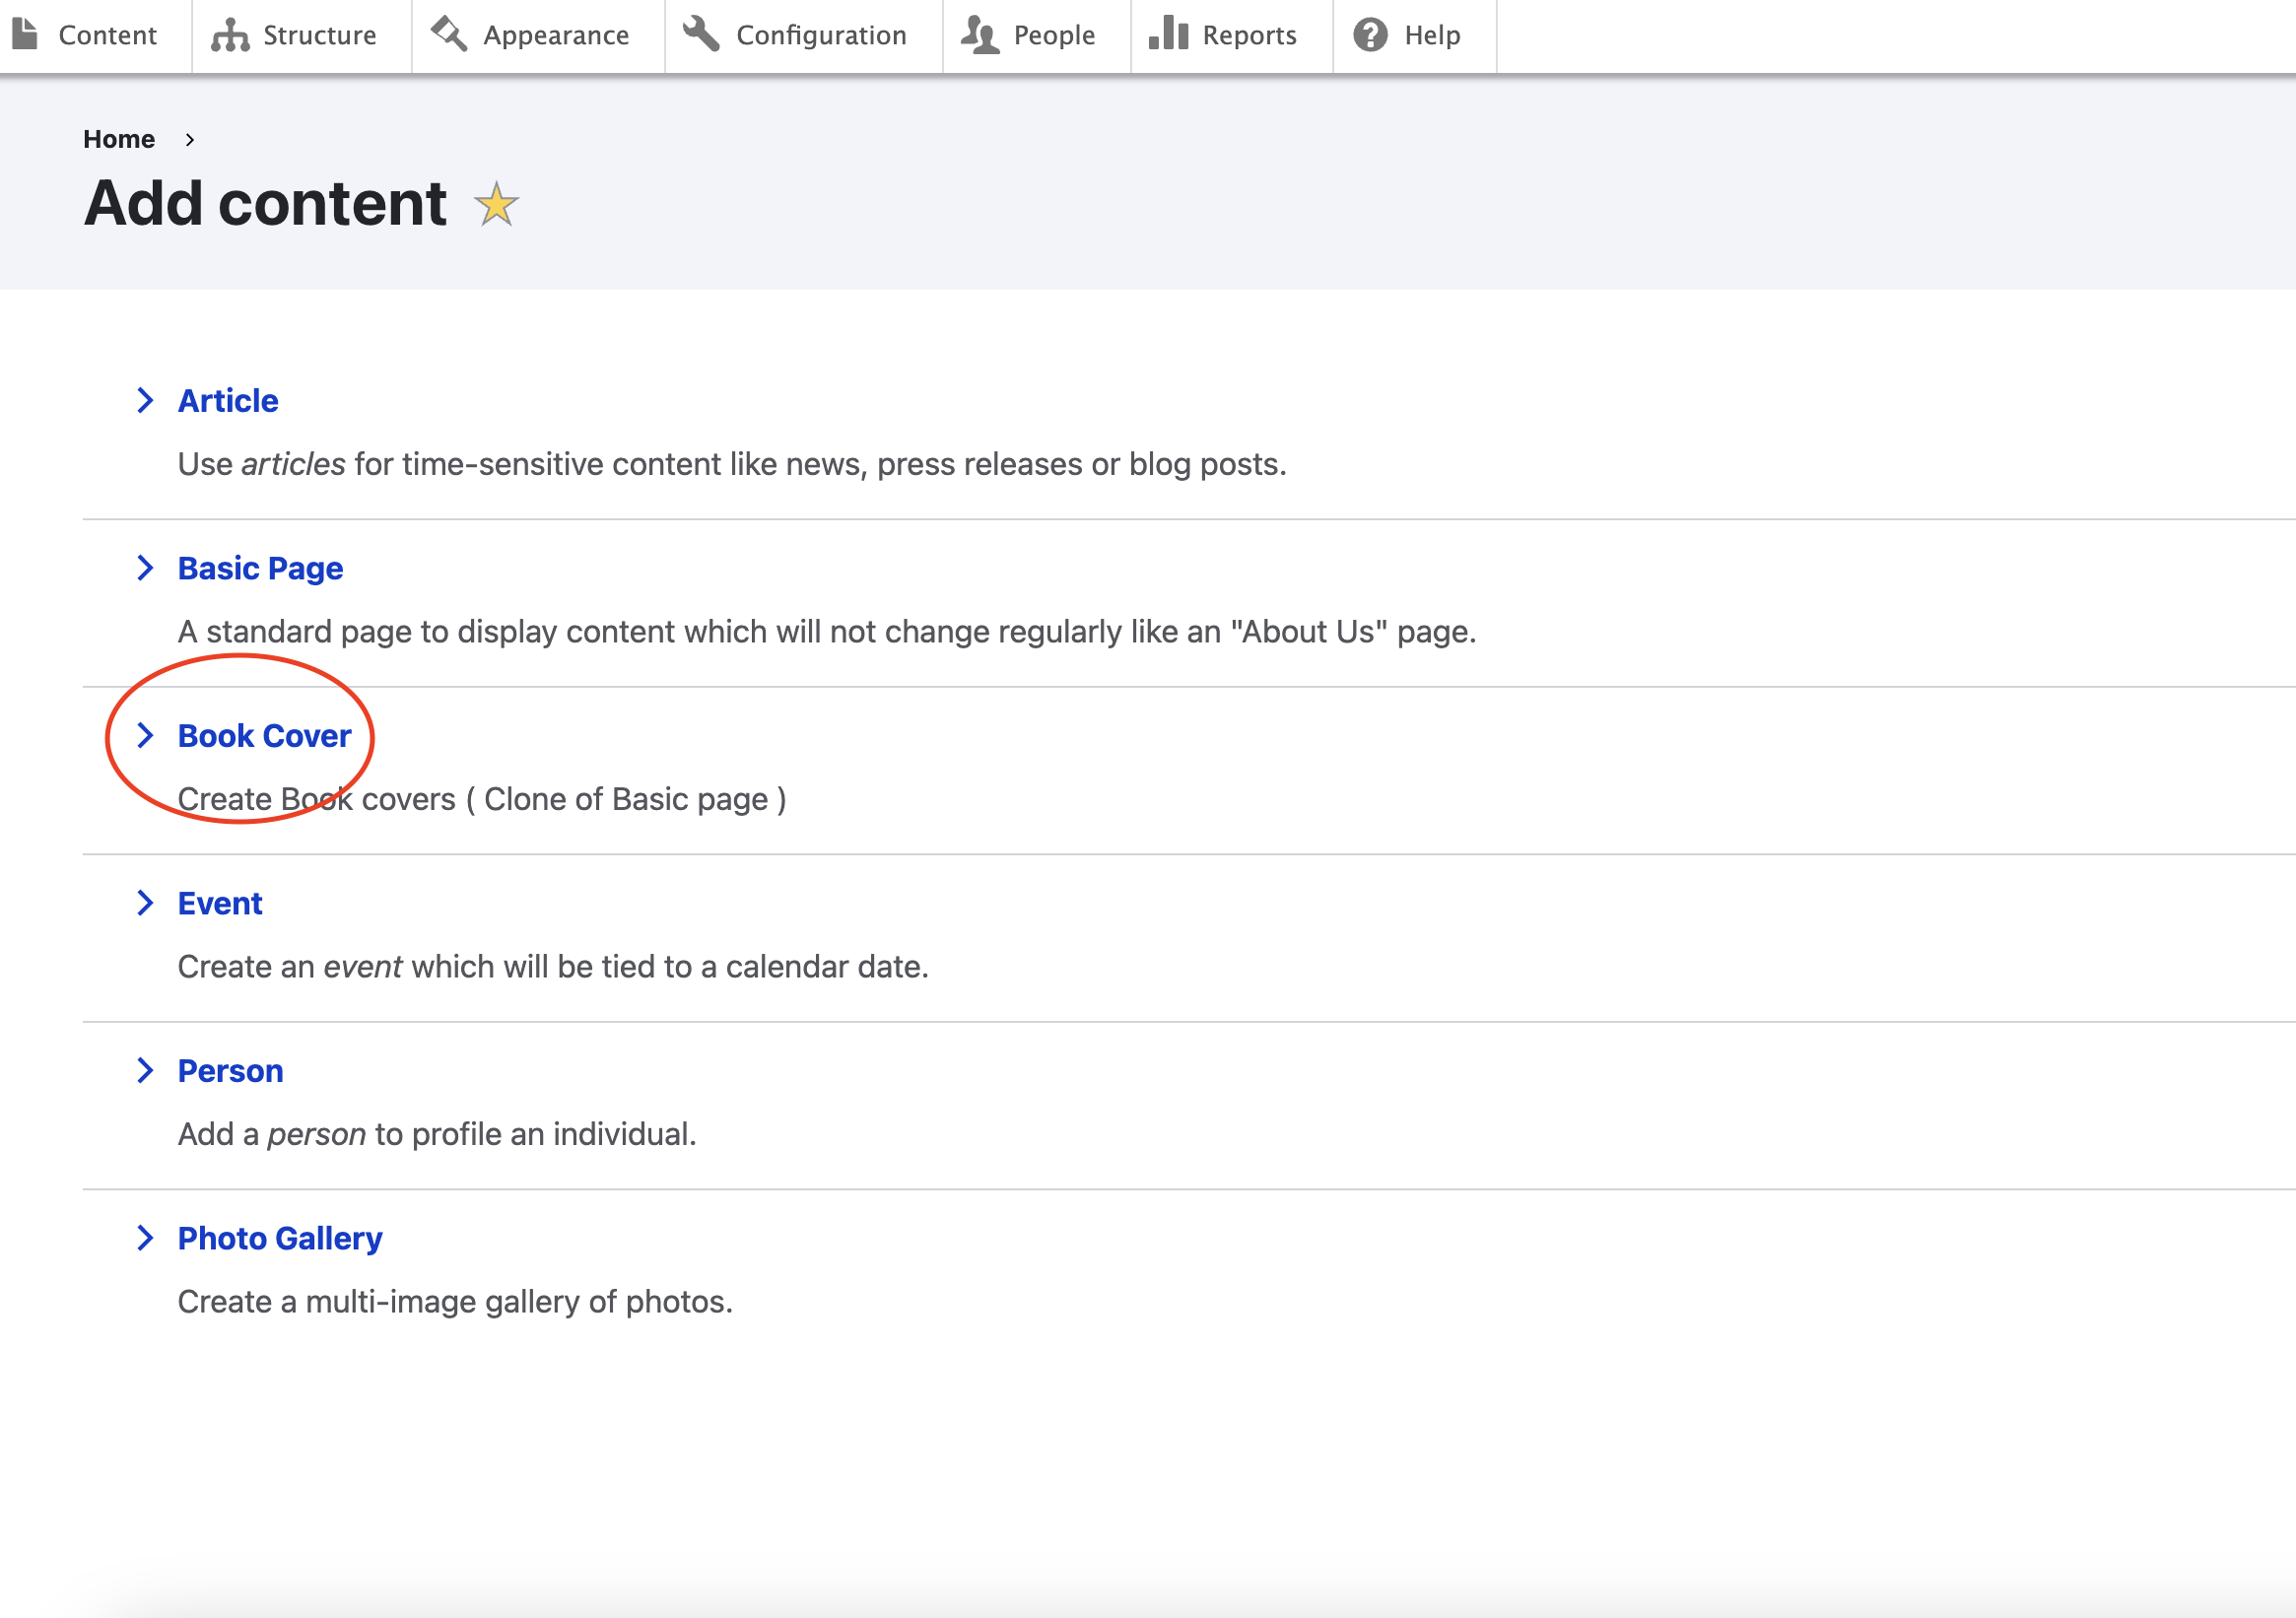Click the 'Clone of Basic page' description
This screenshot has height=1618, width=2296.
coord(482,800)
